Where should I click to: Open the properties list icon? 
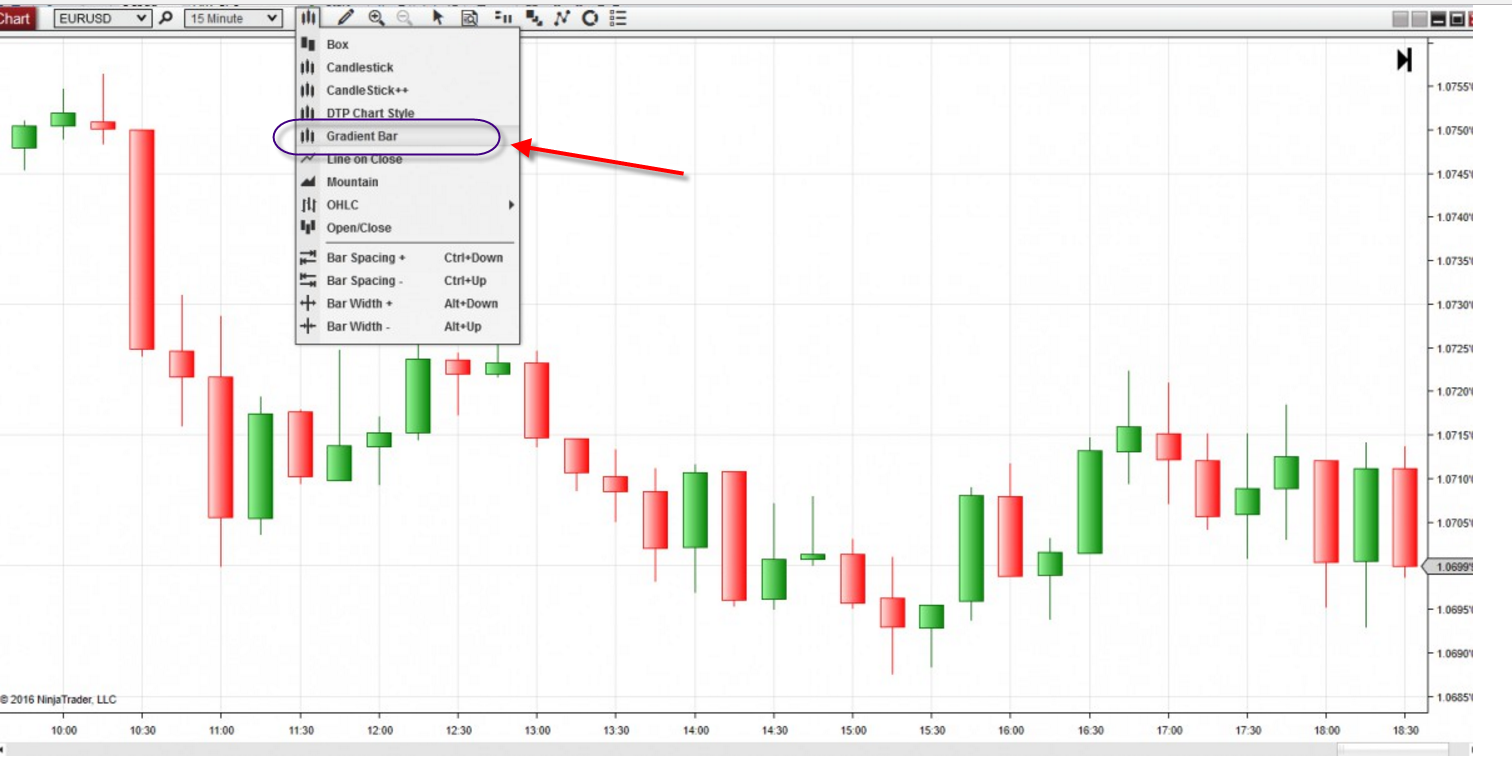coord(618,18)
